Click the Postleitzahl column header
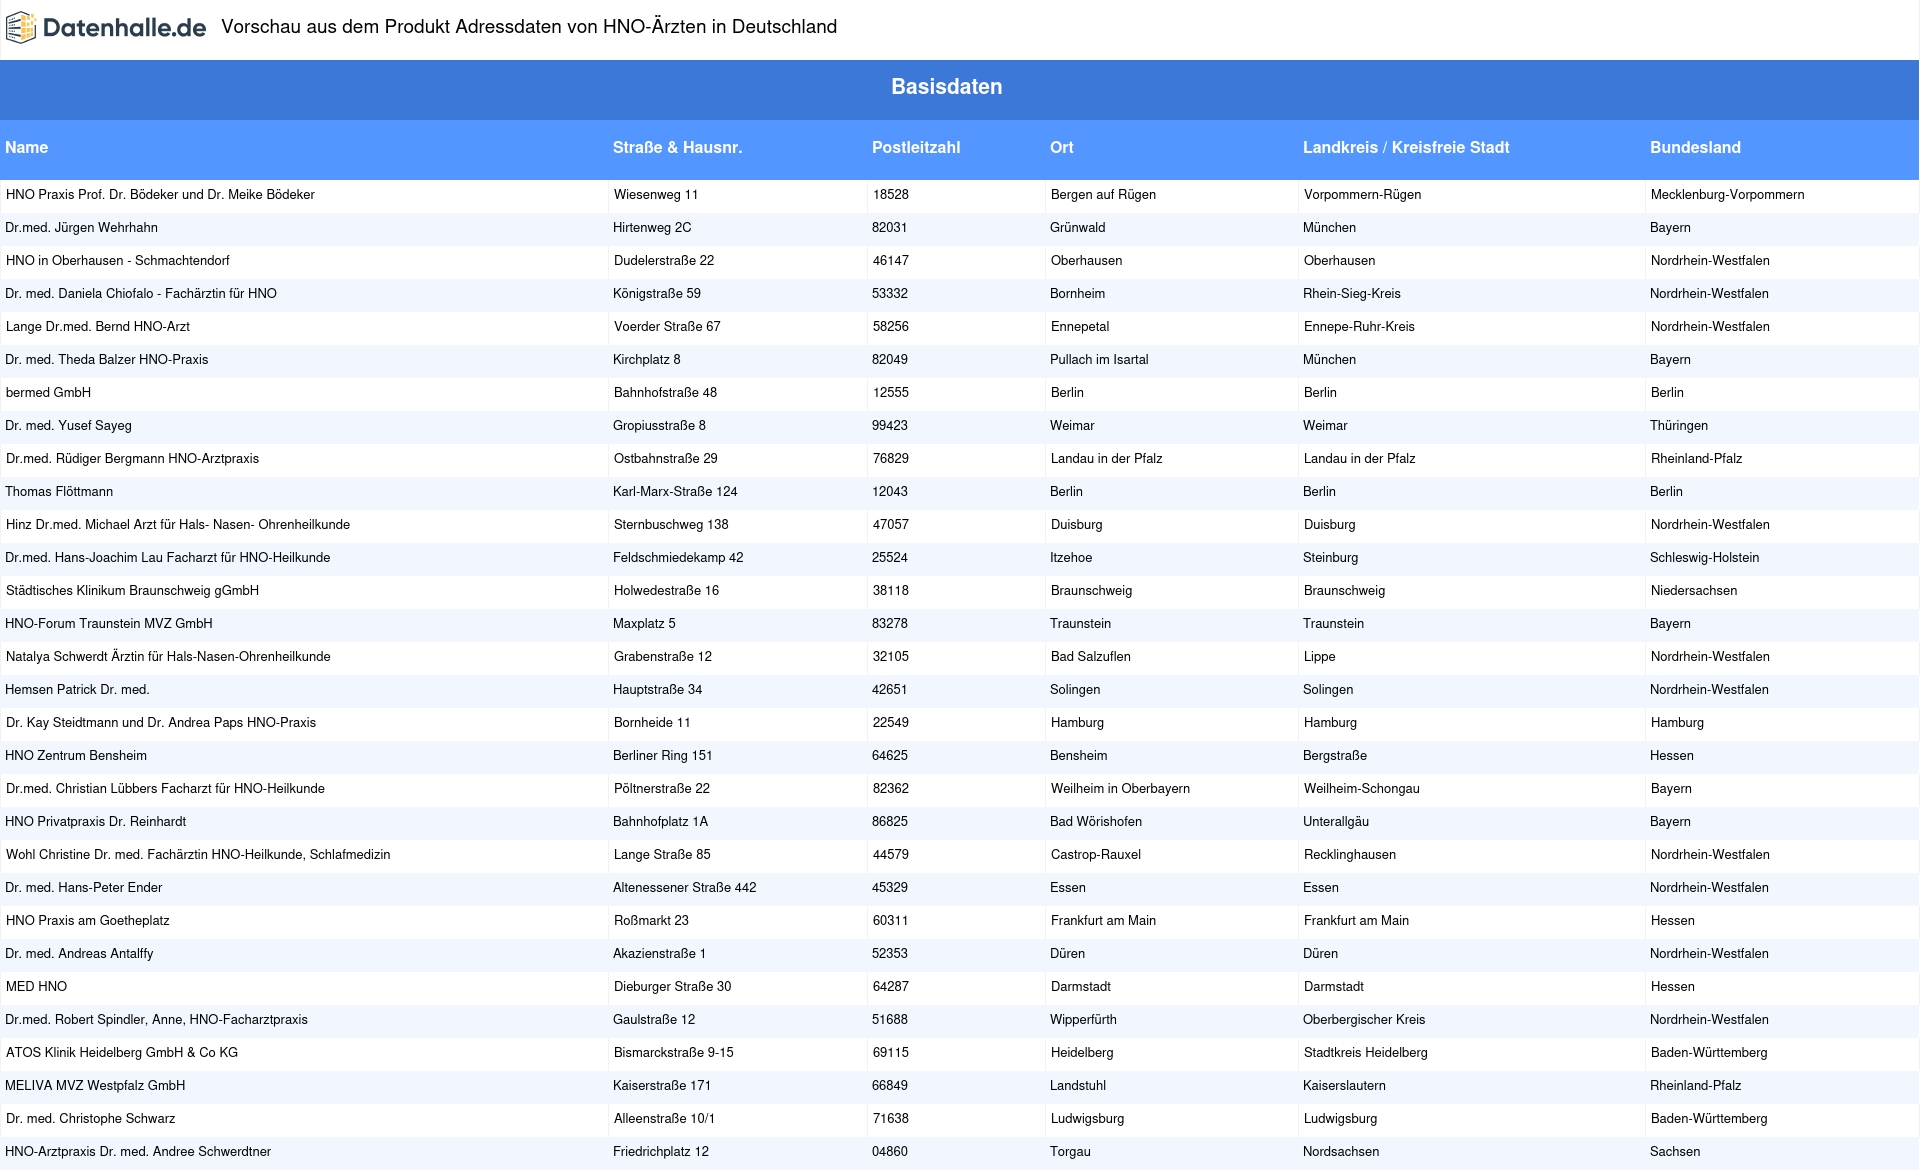This screenshot has height=1170, width=1920. coord(916,148)
